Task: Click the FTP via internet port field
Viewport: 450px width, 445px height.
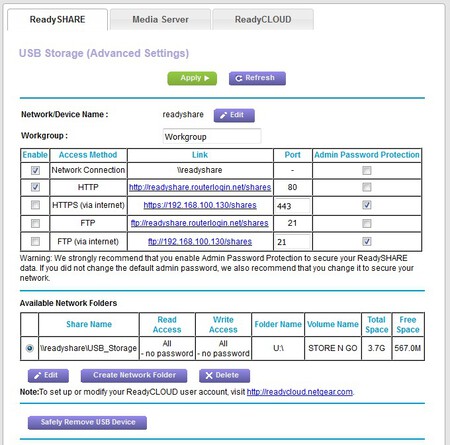Action: pyautogui.click(x=292, y=242)
